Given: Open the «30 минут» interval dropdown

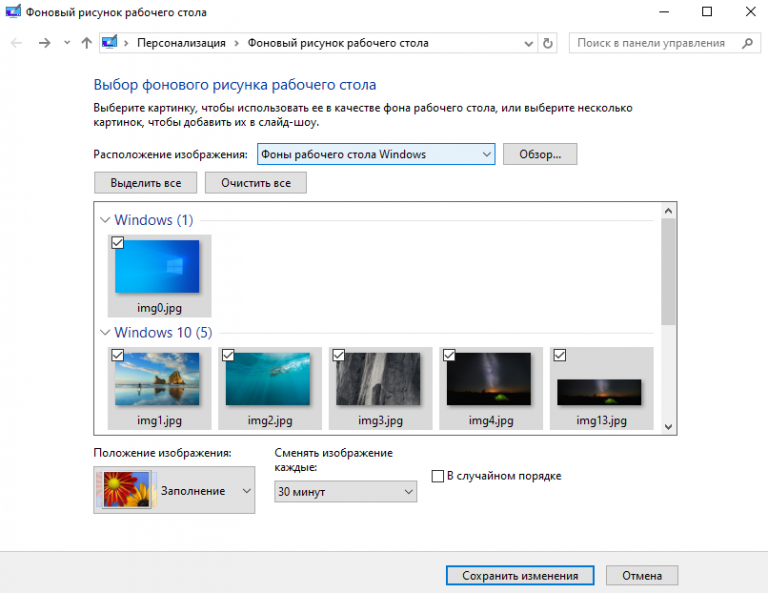Looking at the screenshot, I should click(345, 492).
